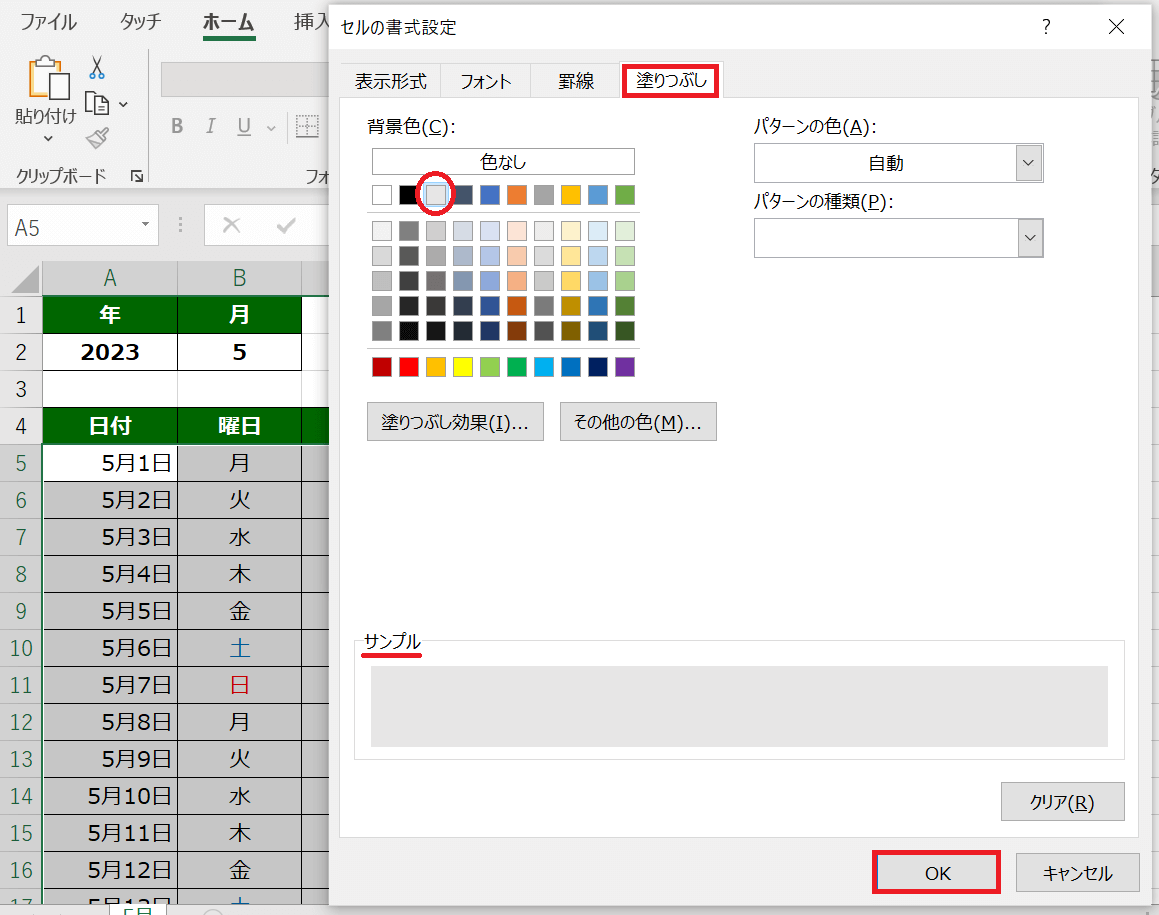
Task: Click the Cut scissors icon
Action: 97,67
